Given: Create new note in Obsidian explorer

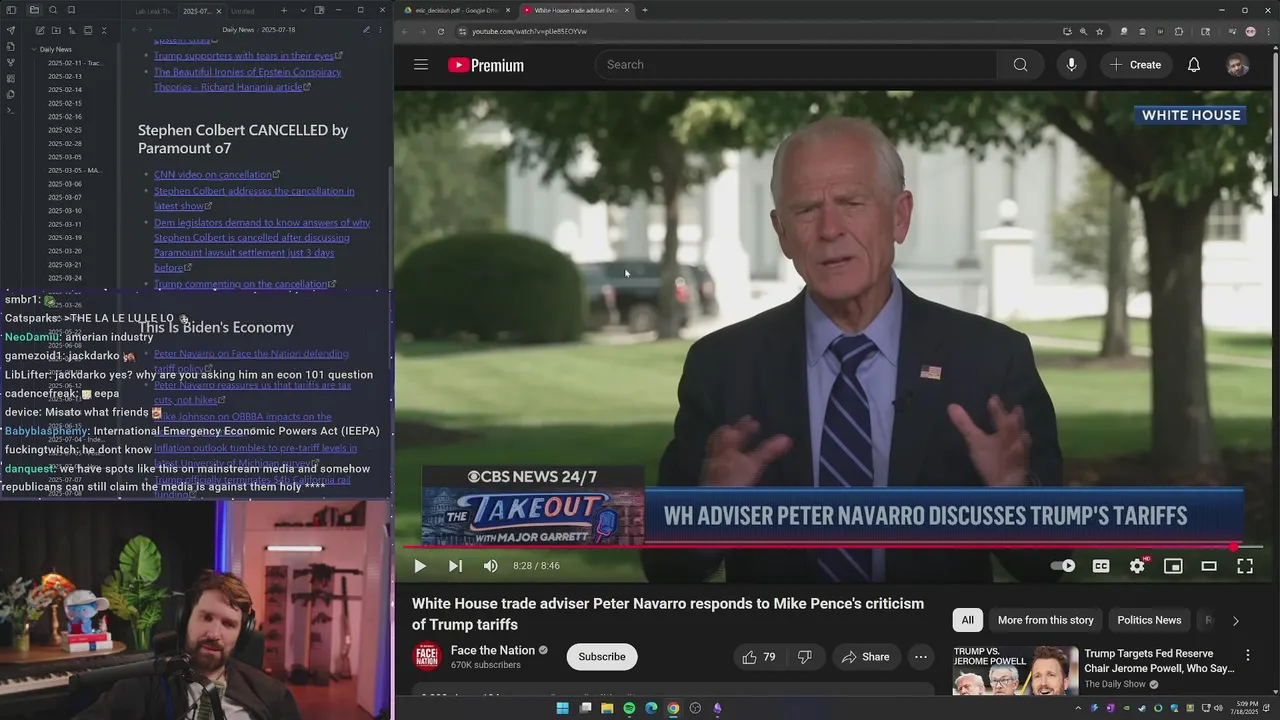Looking at the screenshot, I should [40, 30].
